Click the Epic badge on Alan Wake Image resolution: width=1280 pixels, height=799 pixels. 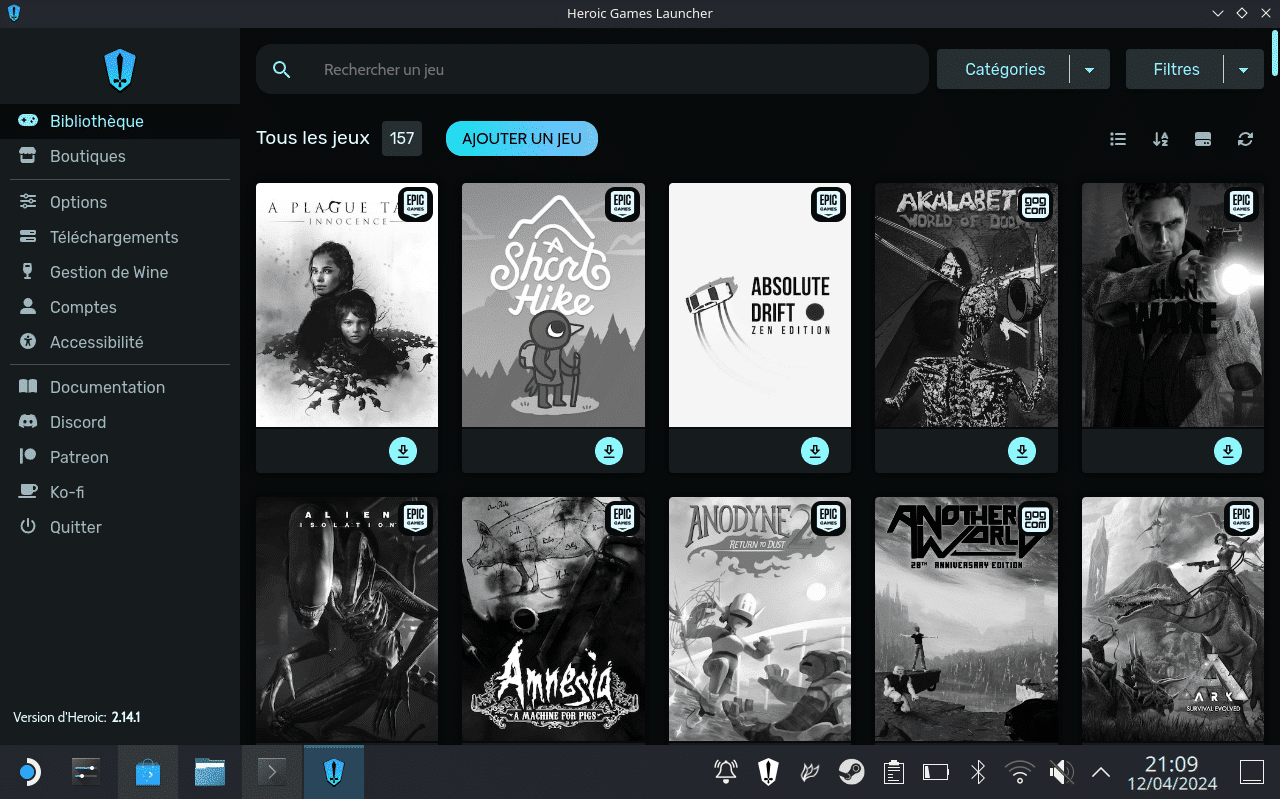point(1241,204)
